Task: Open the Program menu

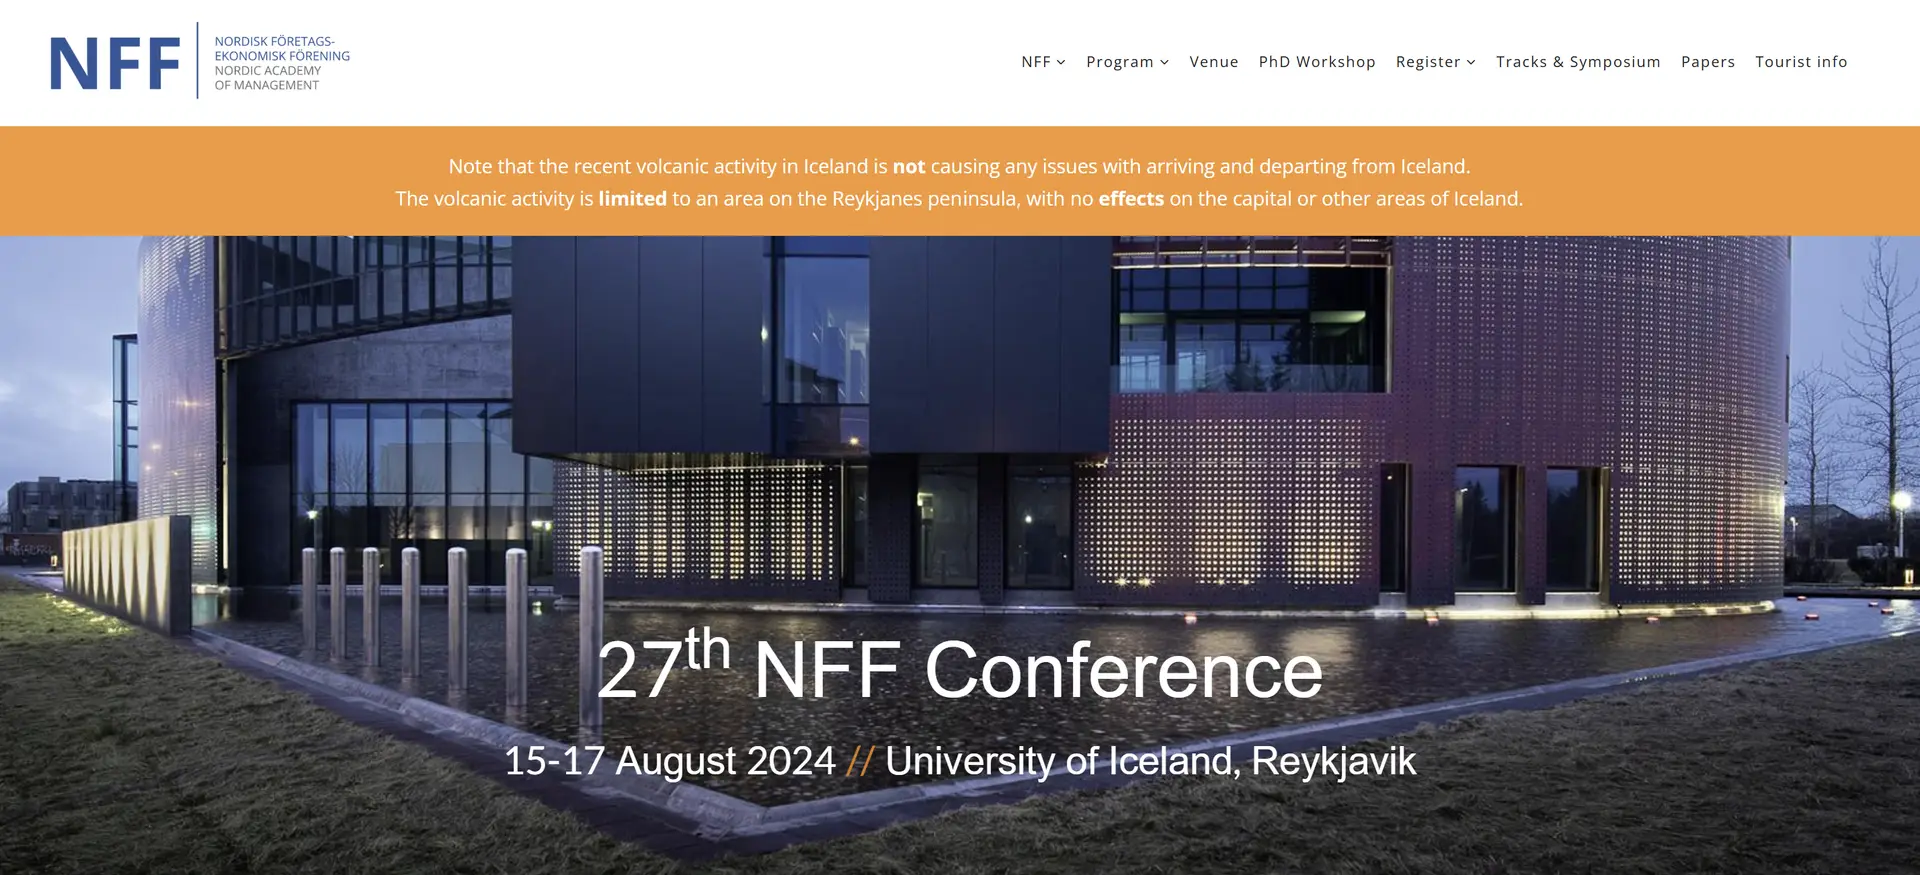Action: [x=1120, y=62]
